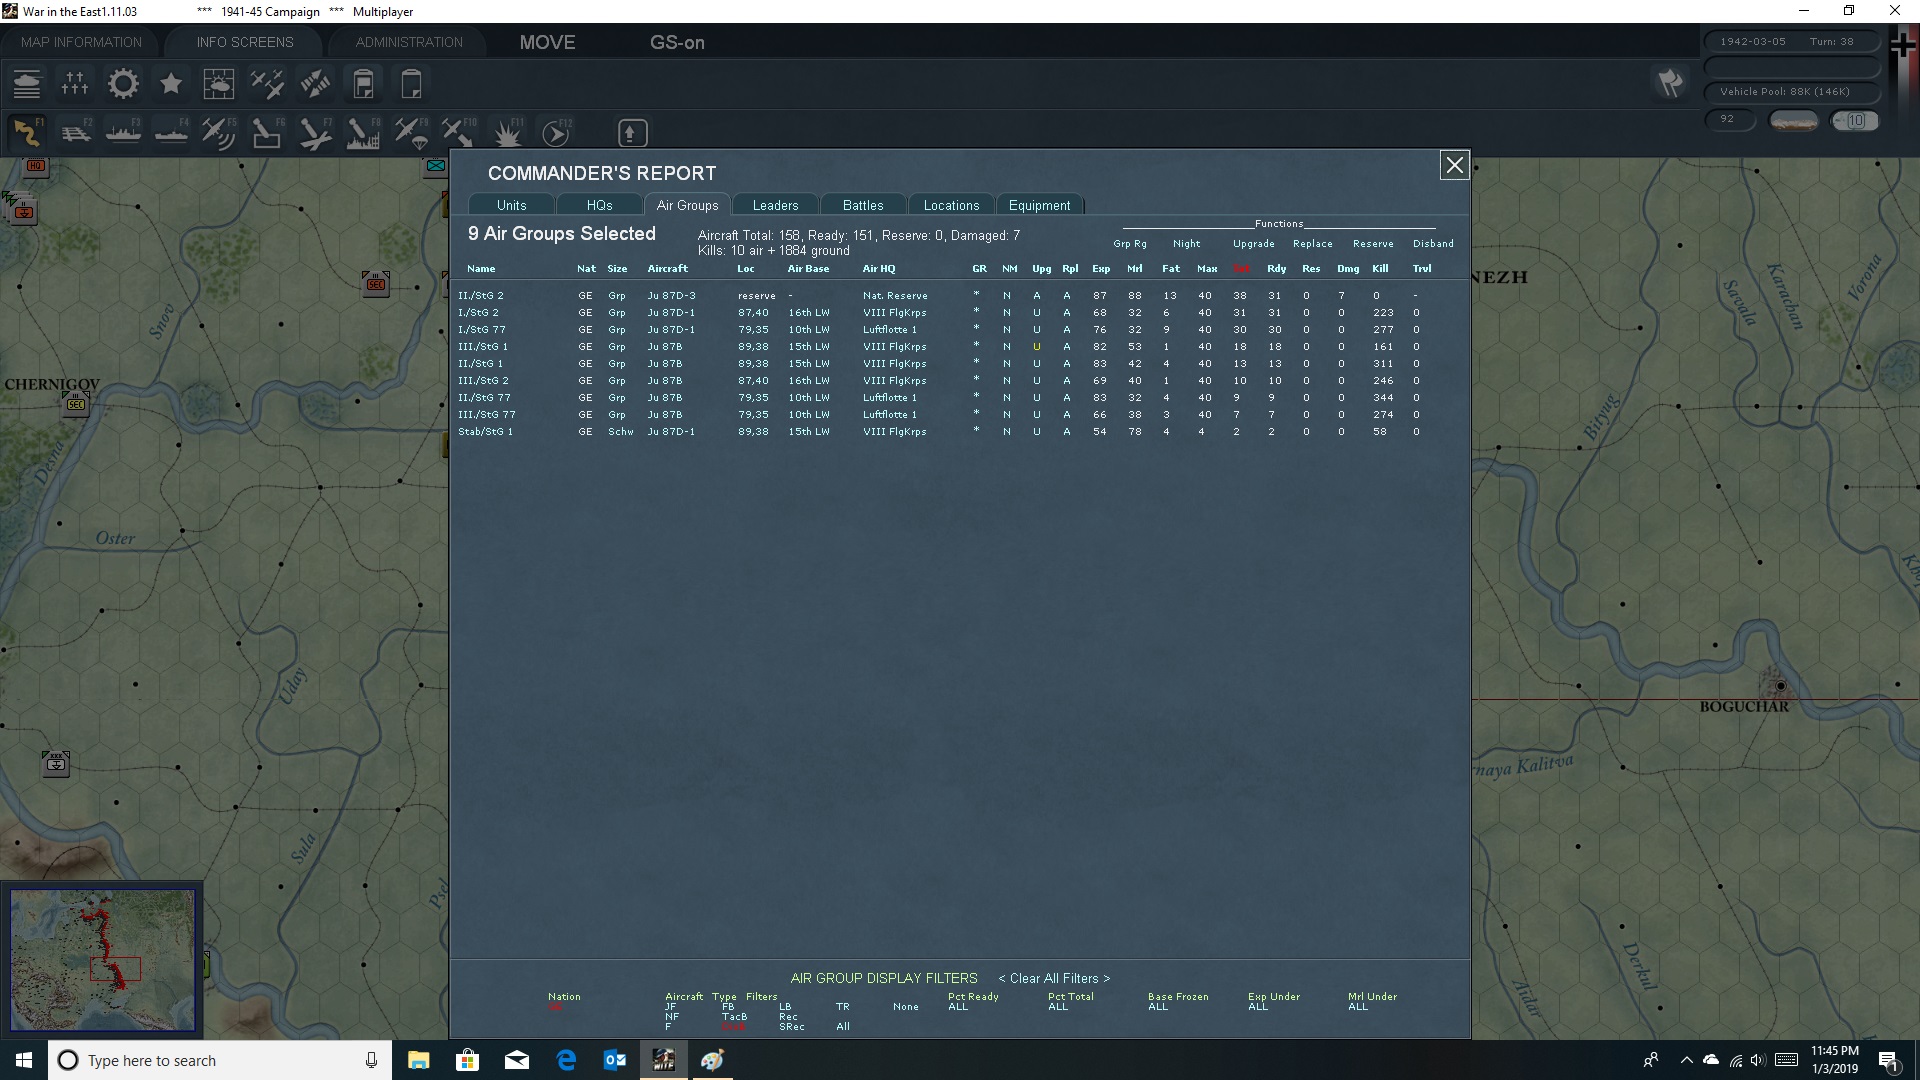Toggle the JF aircraft filter

click(x=670, y=1007)
